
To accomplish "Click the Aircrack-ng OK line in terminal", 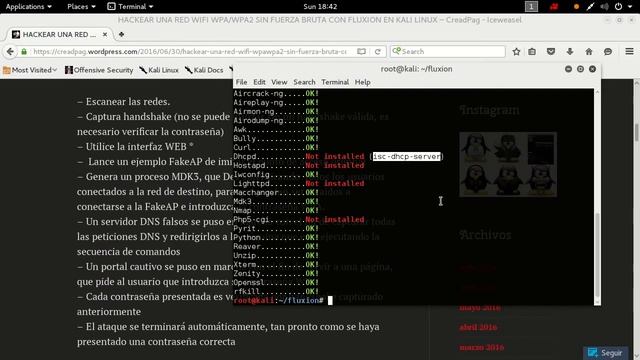I will (276, 93).
